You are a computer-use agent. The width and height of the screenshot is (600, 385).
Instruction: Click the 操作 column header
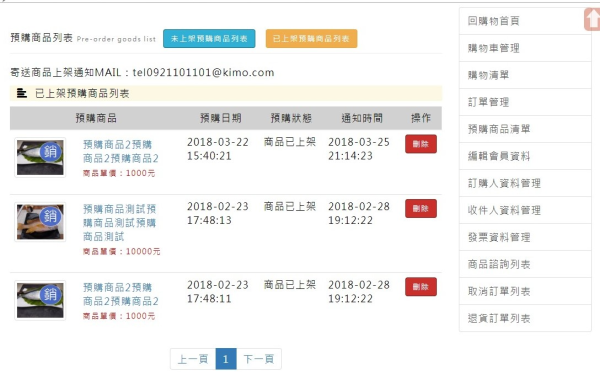click(421, 118)
